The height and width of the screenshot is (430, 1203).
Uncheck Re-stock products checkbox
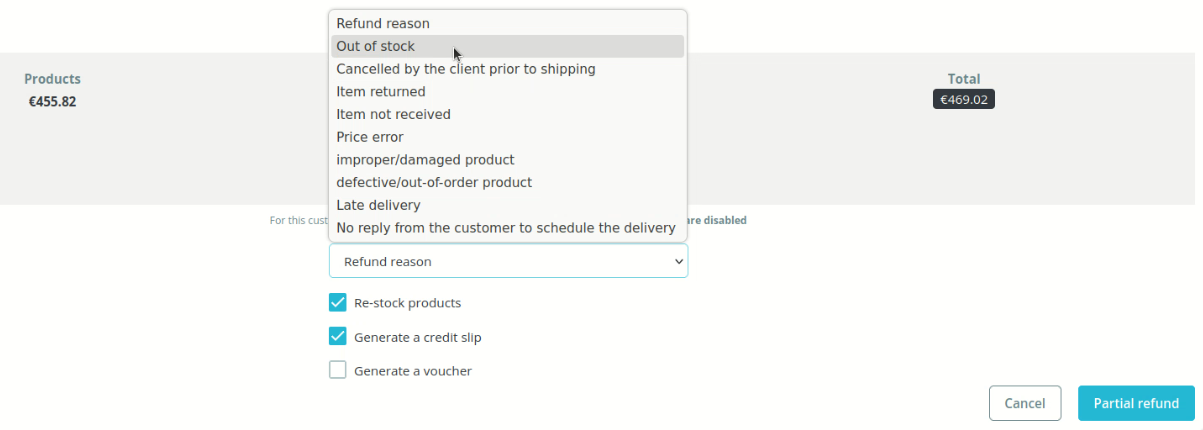338,302
